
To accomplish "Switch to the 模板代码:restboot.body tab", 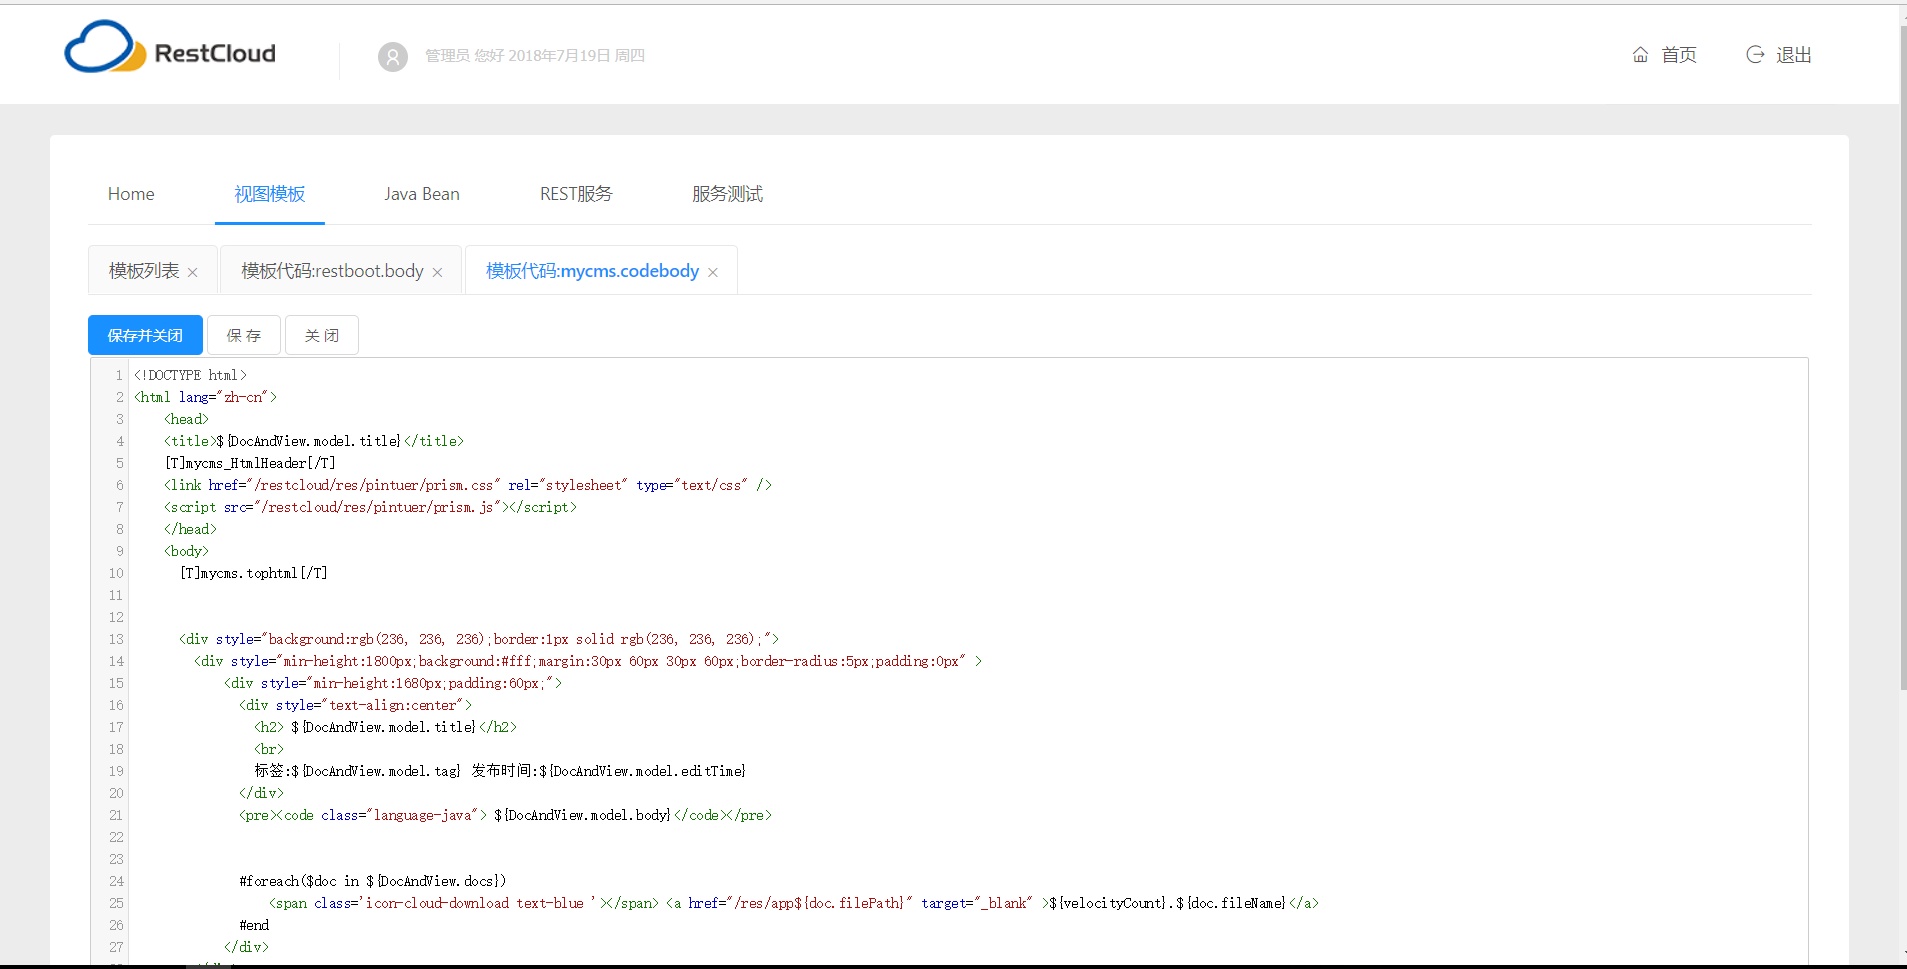I will click(330, 270).
